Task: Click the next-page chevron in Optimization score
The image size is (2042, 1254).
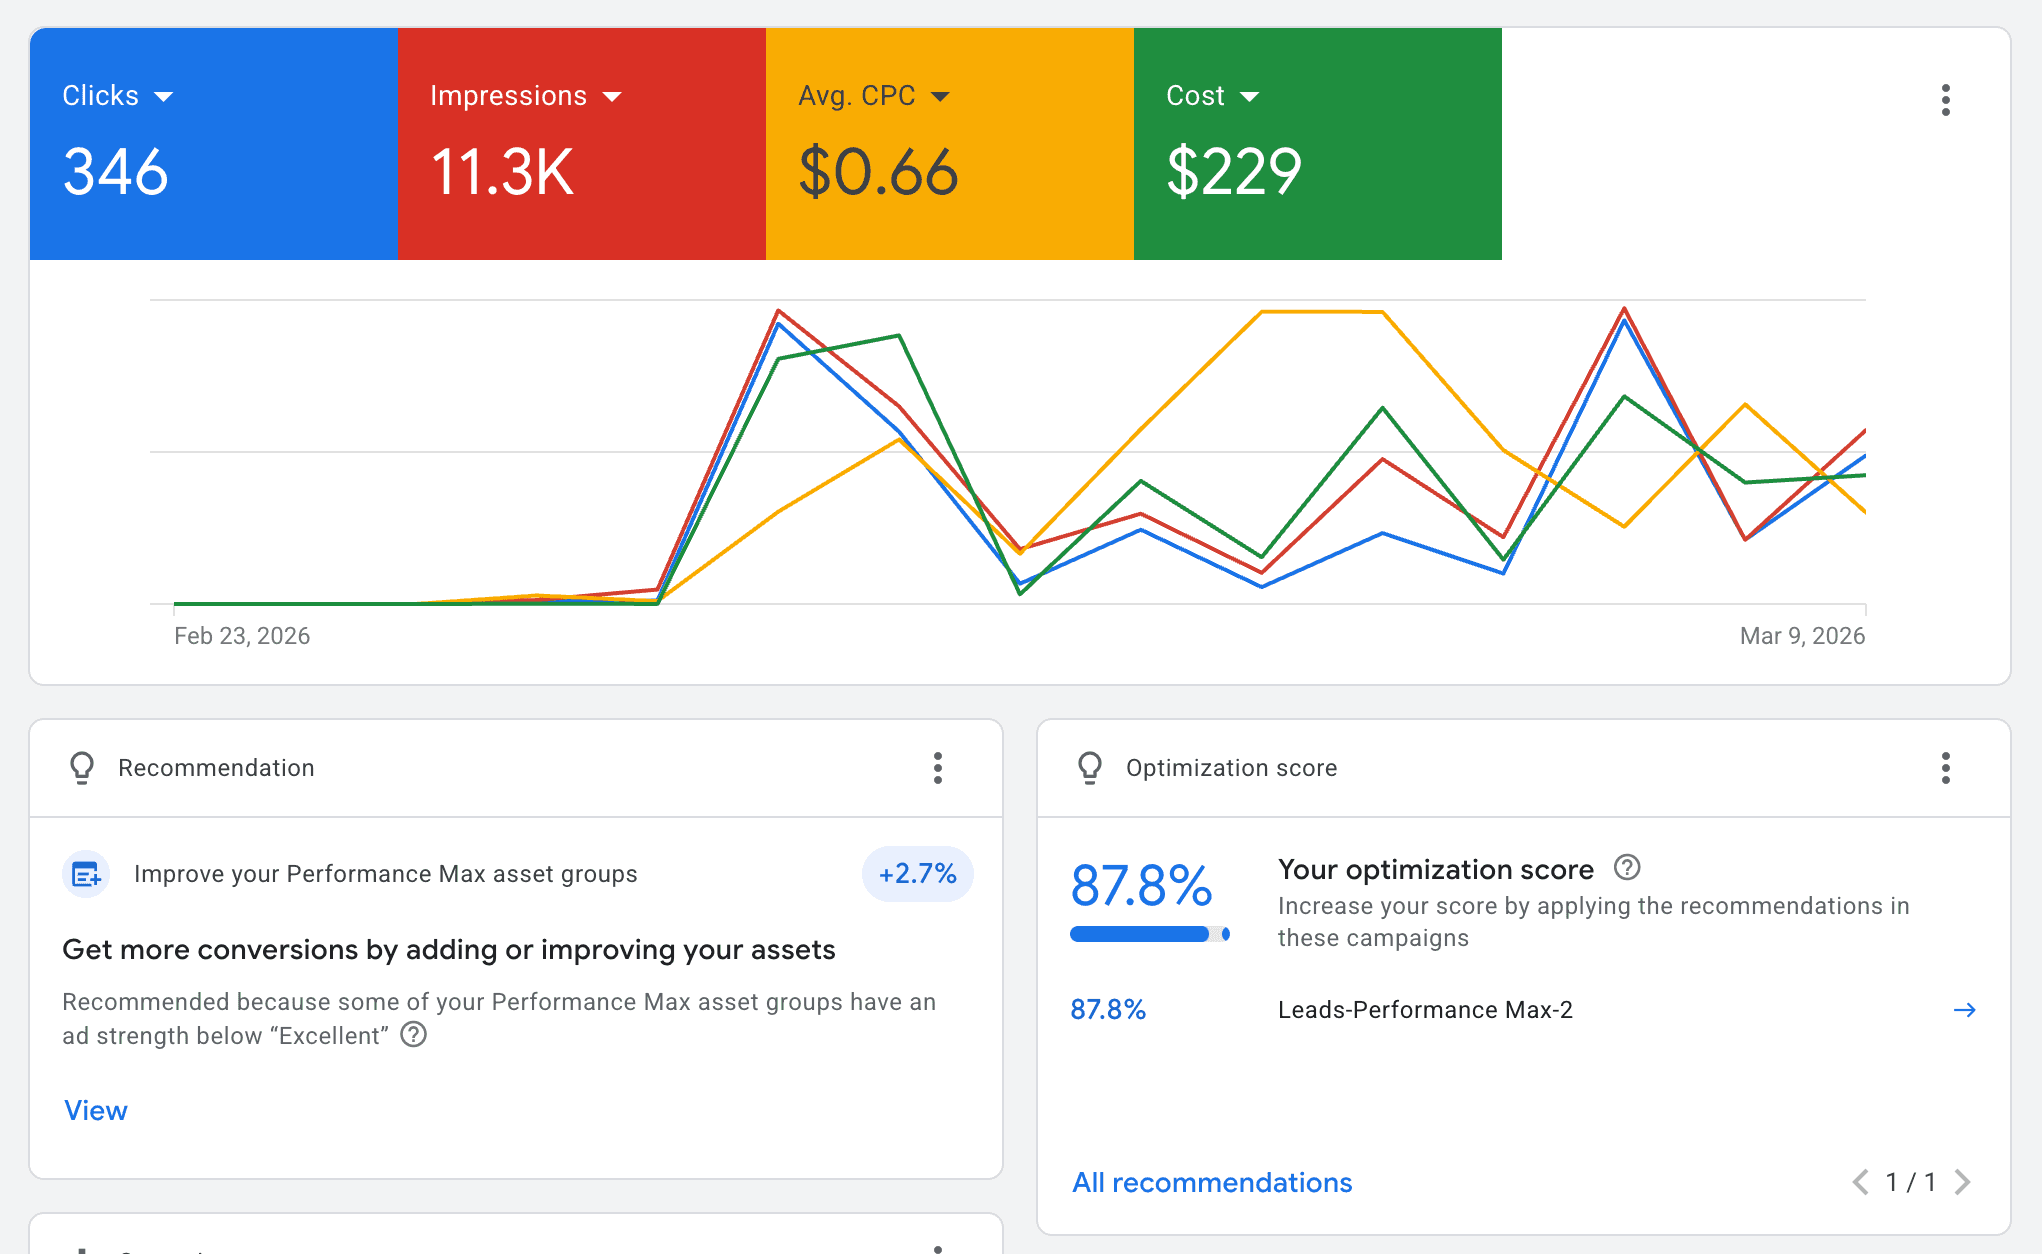Action: point(1960,1182)
